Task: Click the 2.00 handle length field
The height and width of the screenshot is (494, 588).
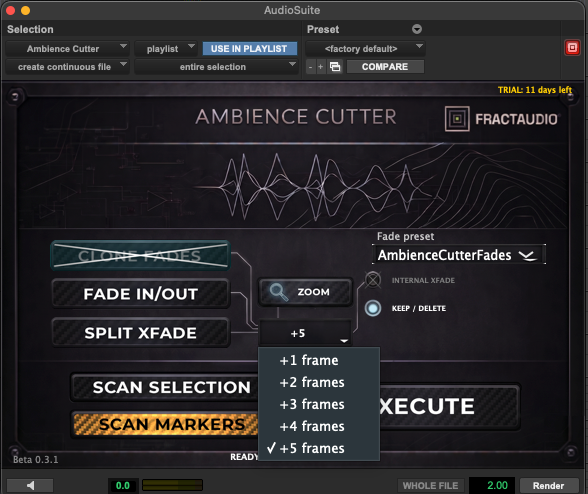Action: (492, 485)
